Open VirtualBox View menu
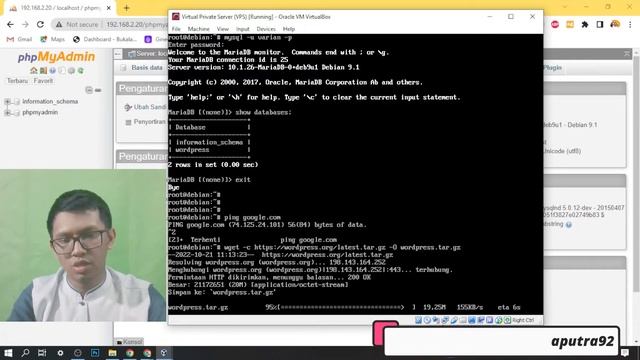 (x=222, y=29)
